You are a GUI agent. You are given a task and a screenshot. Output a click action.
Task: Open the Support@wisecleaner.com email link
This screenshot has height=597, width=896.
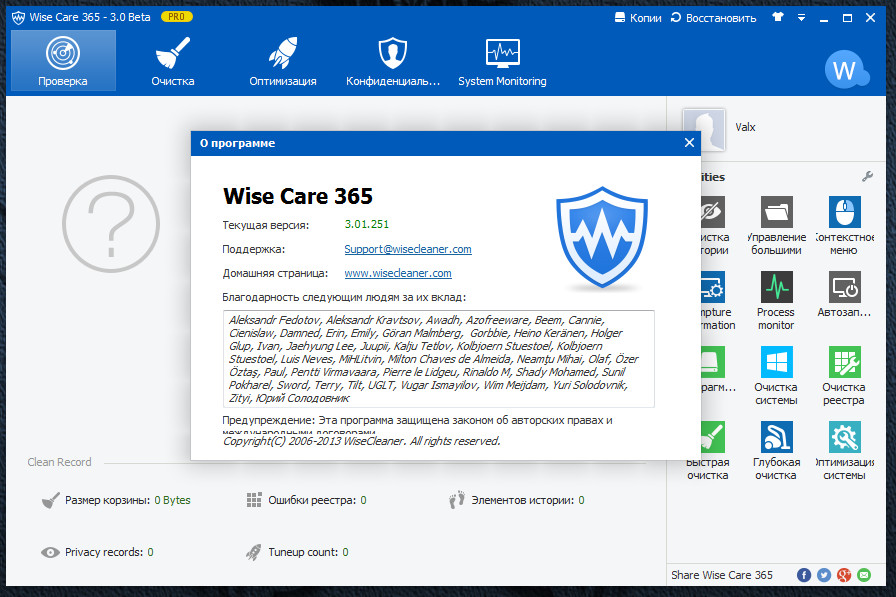(408, 249)
